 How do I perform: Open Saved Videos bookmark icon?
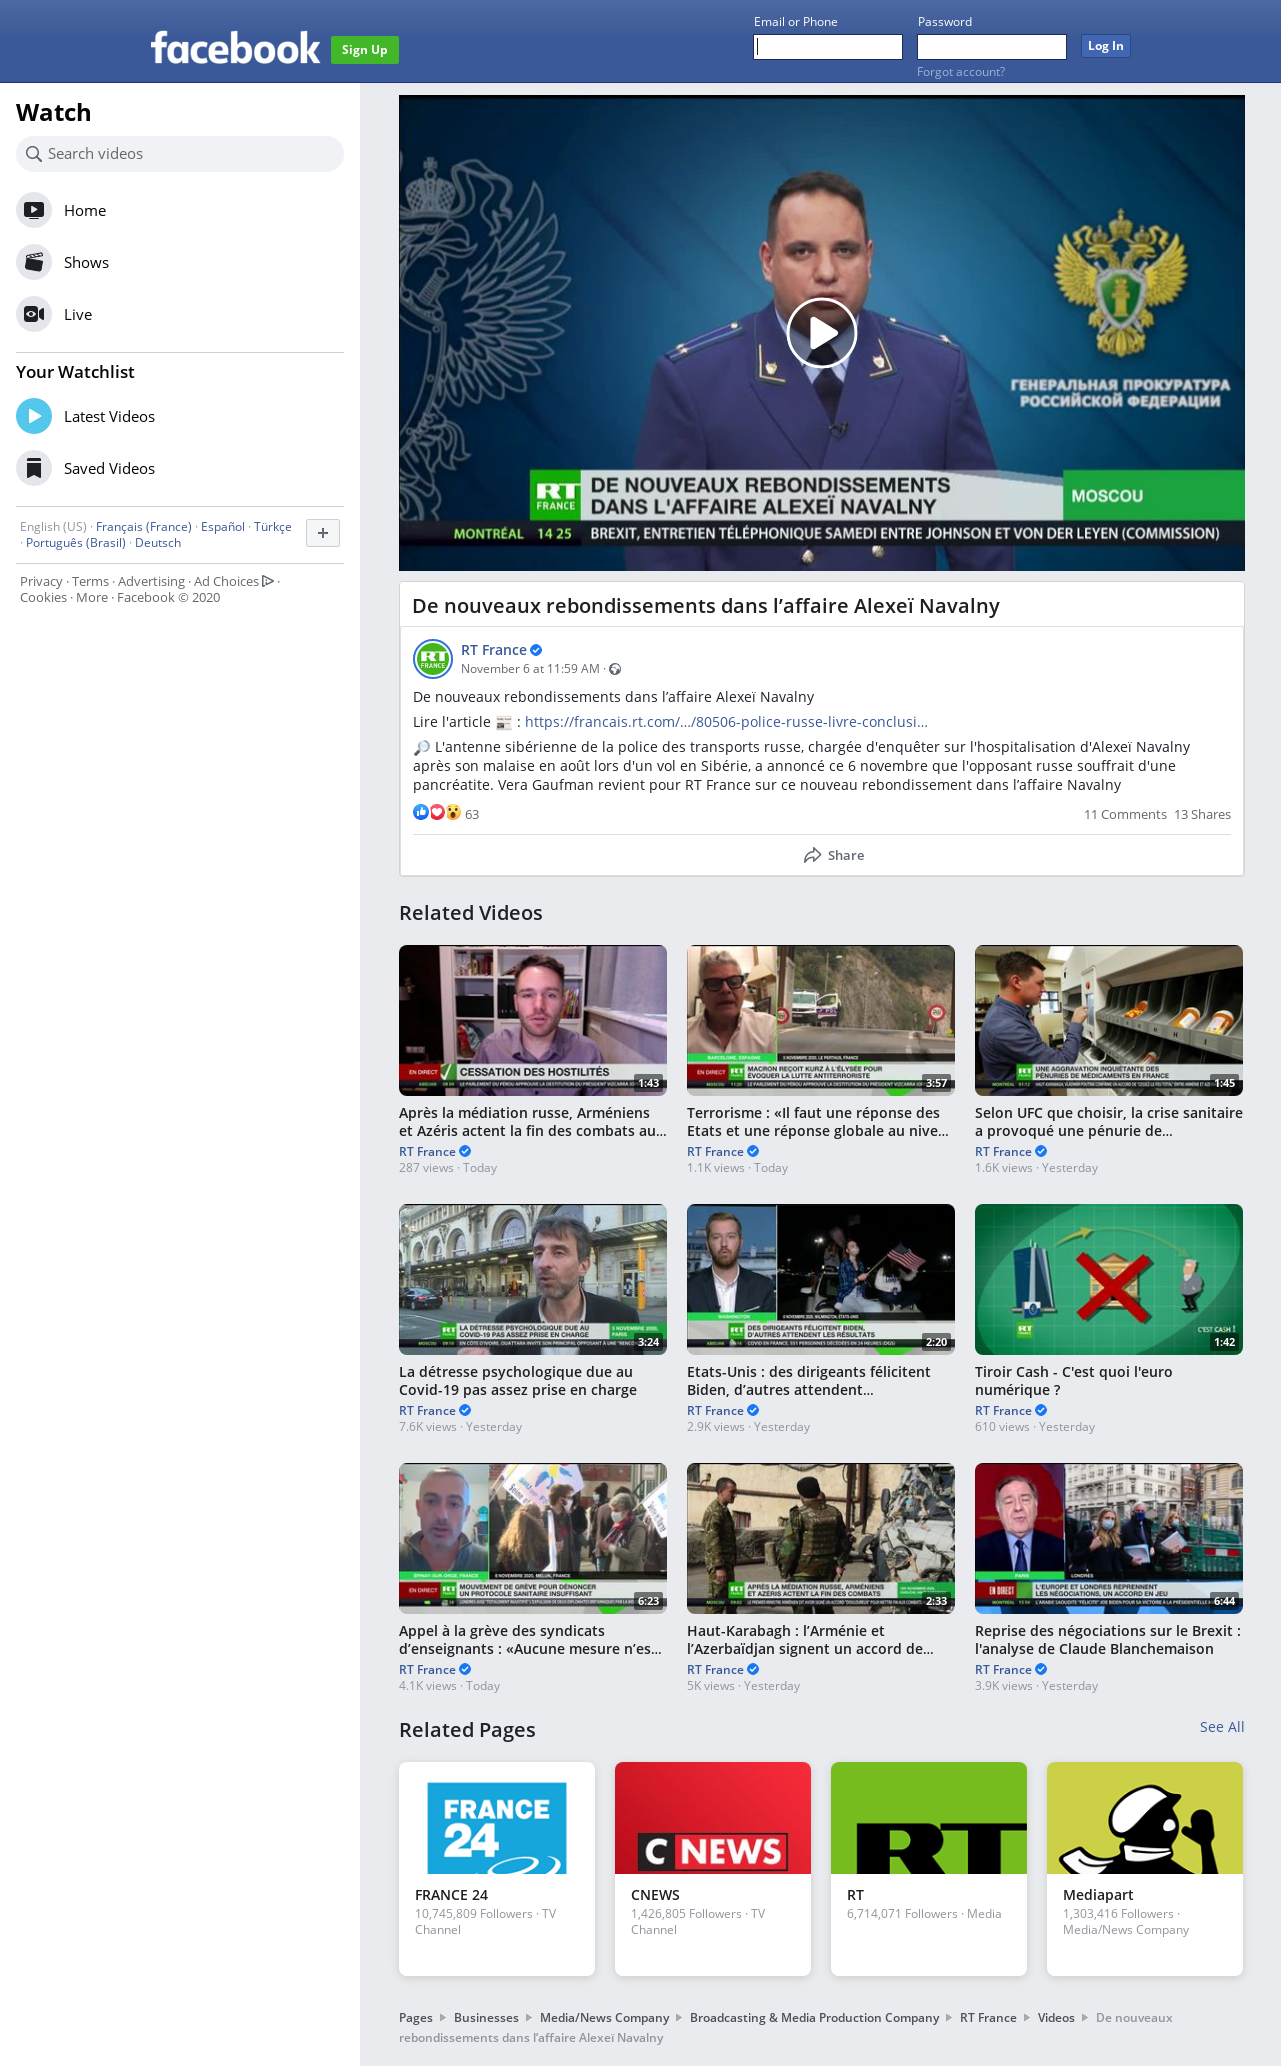click(34, 468)
